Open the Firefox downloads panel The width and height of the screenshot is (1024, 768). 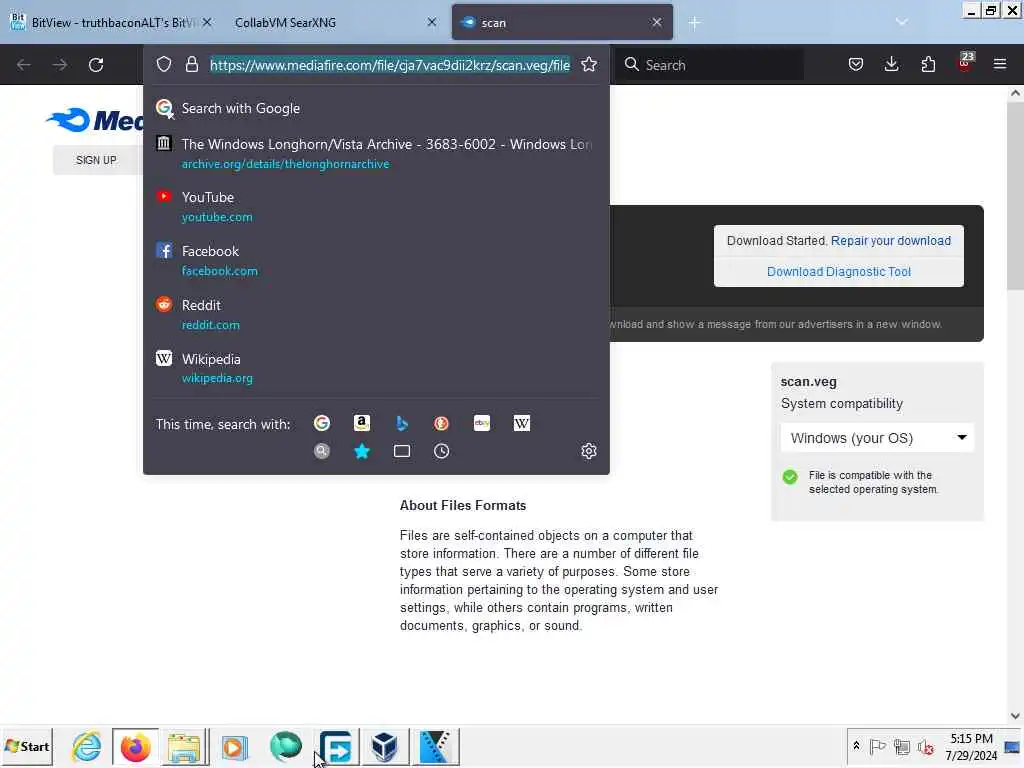pos(891,64)
